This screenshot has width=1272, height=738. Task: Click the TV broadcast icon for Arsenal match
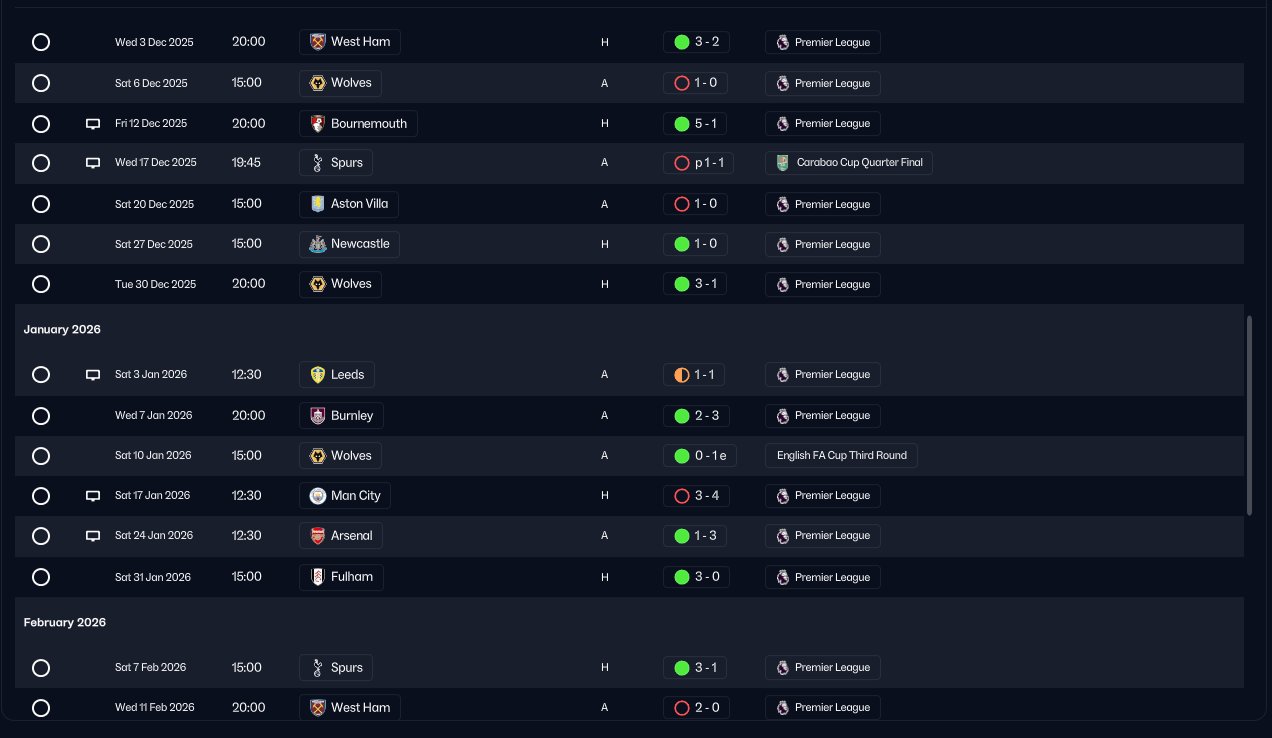(93, 536)
